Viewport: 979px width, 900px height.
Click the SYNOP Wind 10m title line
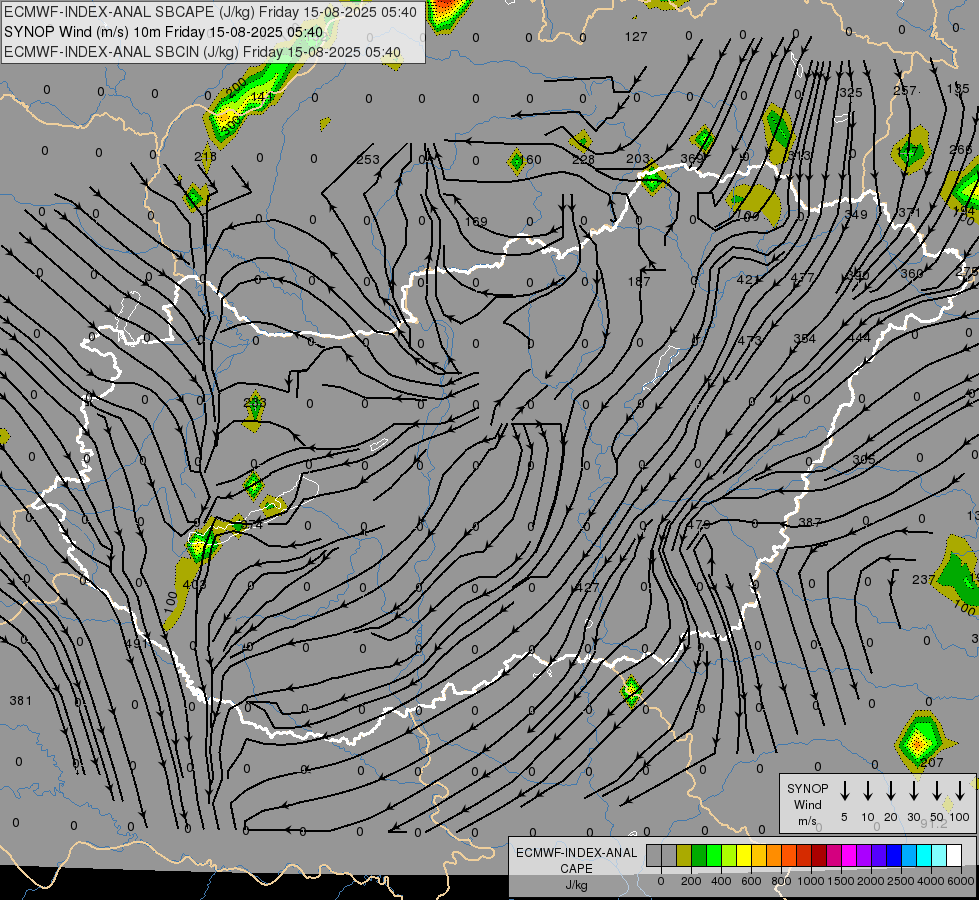[164, 32]
